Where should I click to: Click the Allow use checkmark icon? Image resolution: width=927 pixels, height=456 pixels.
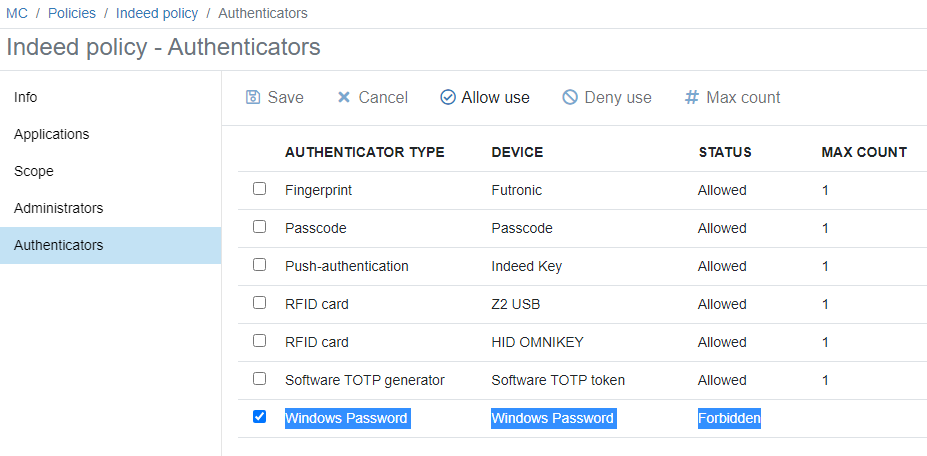click(448, 97)
